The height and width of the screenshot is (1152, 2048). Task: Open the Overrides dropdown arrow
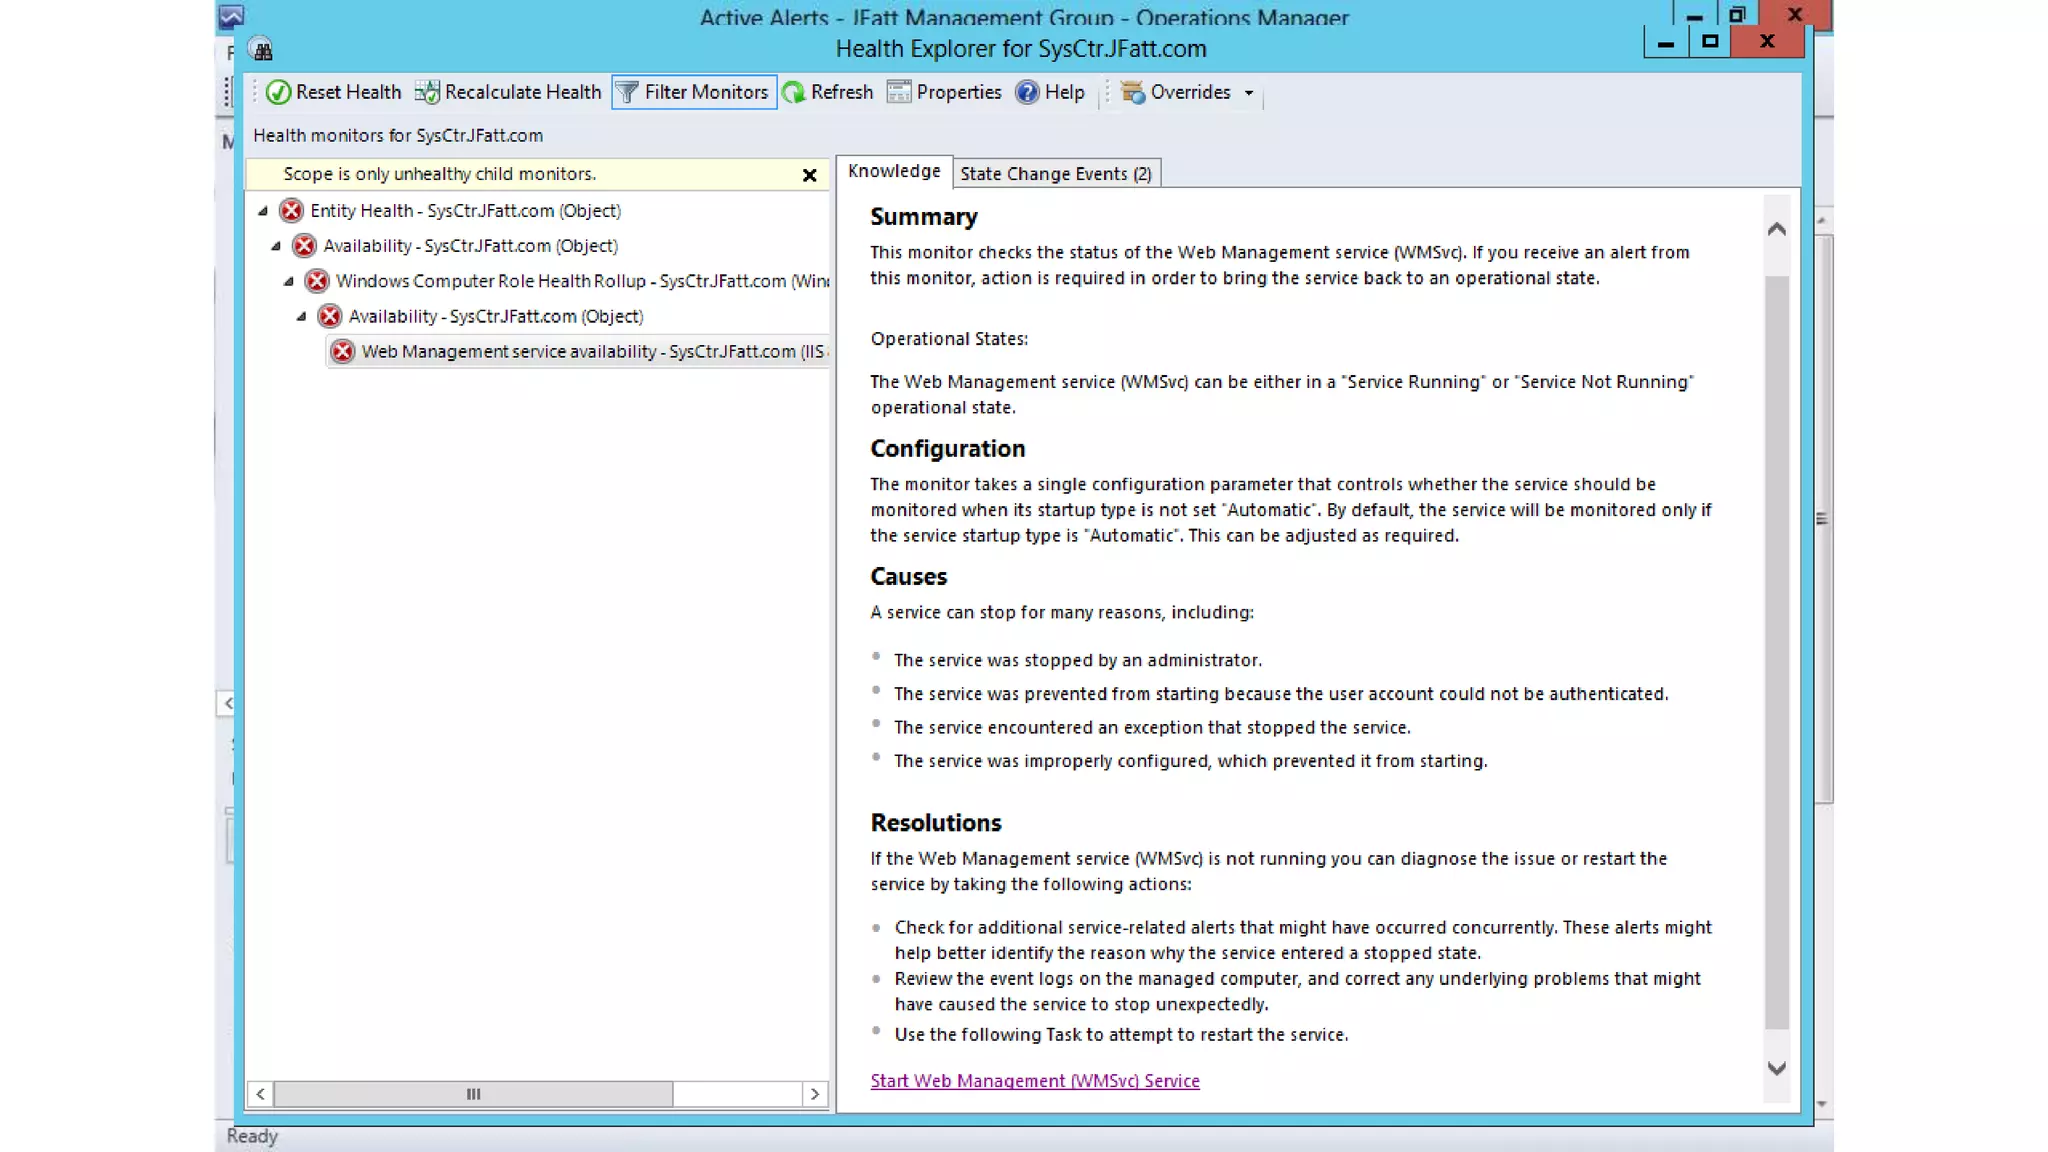pyautogui.click(x=1249, y=93)
